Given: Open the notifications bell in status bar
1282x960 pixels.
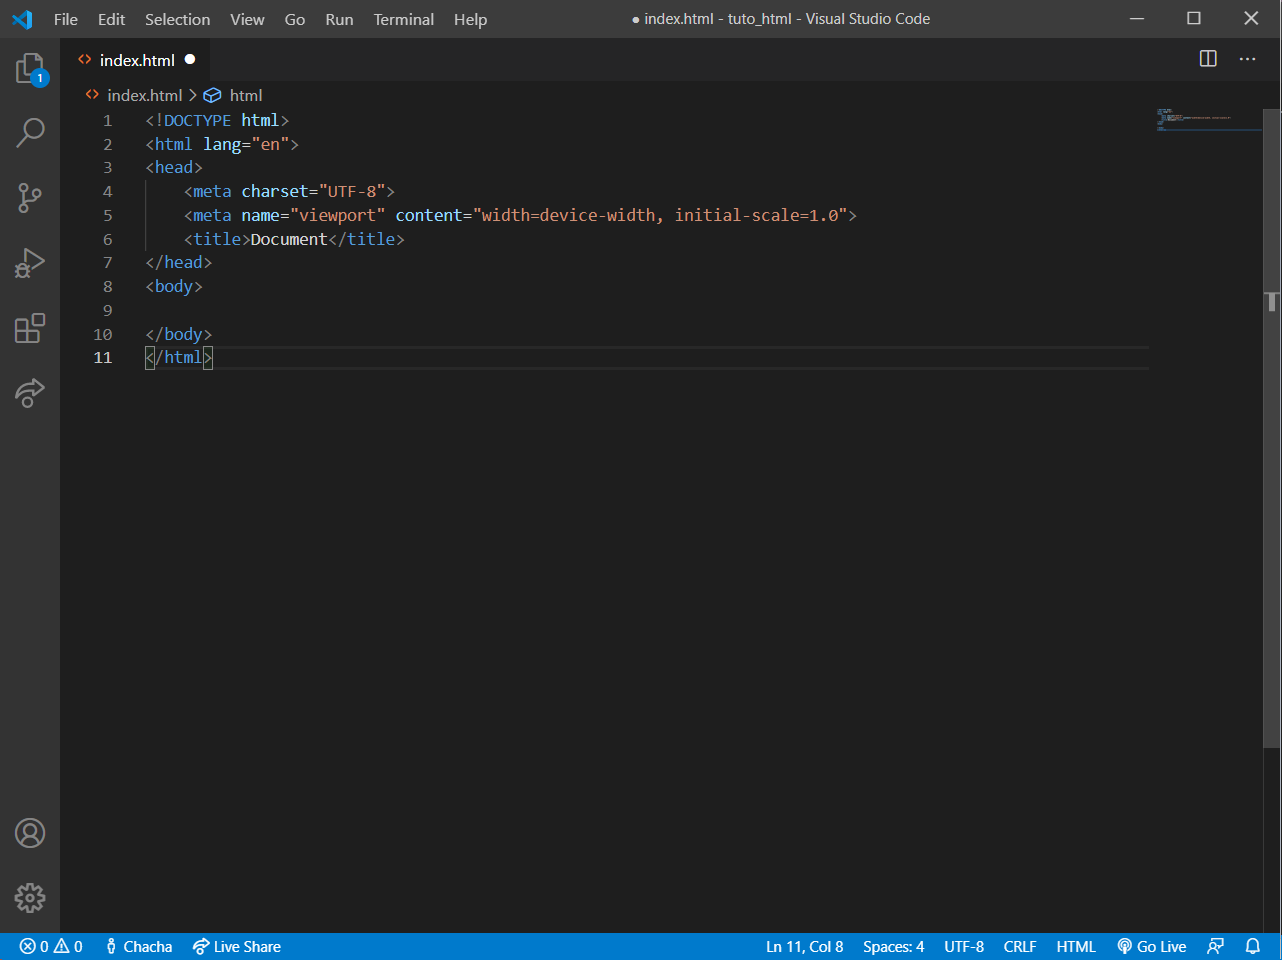Looking at the screenshot, I should tap(1253, 946).
